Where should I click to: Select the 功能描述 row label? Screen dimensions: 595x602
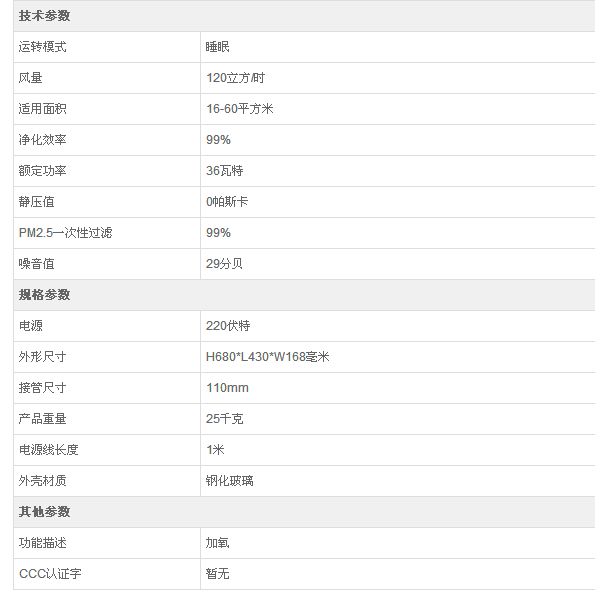pyautogui.click(x=43, y=543)
